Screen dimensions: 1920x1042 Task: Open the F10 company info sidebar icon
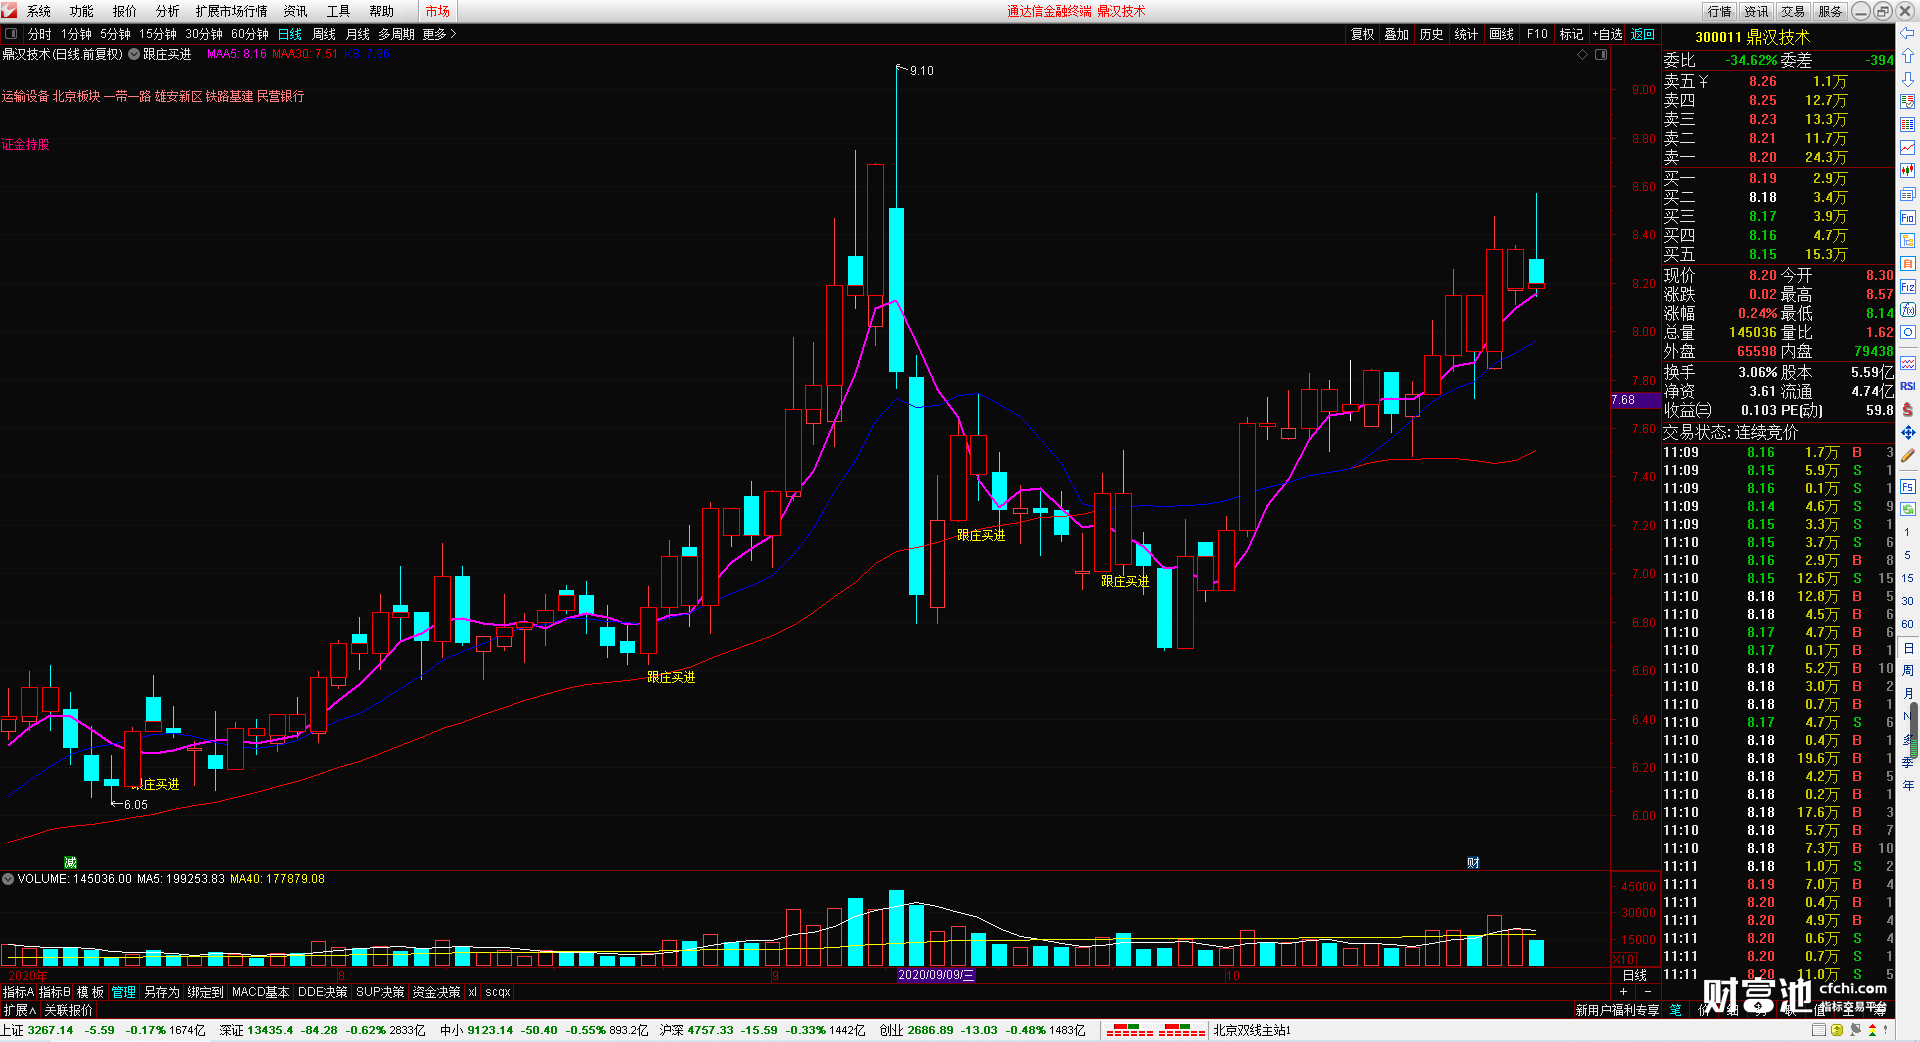[x=1907, y=217]
